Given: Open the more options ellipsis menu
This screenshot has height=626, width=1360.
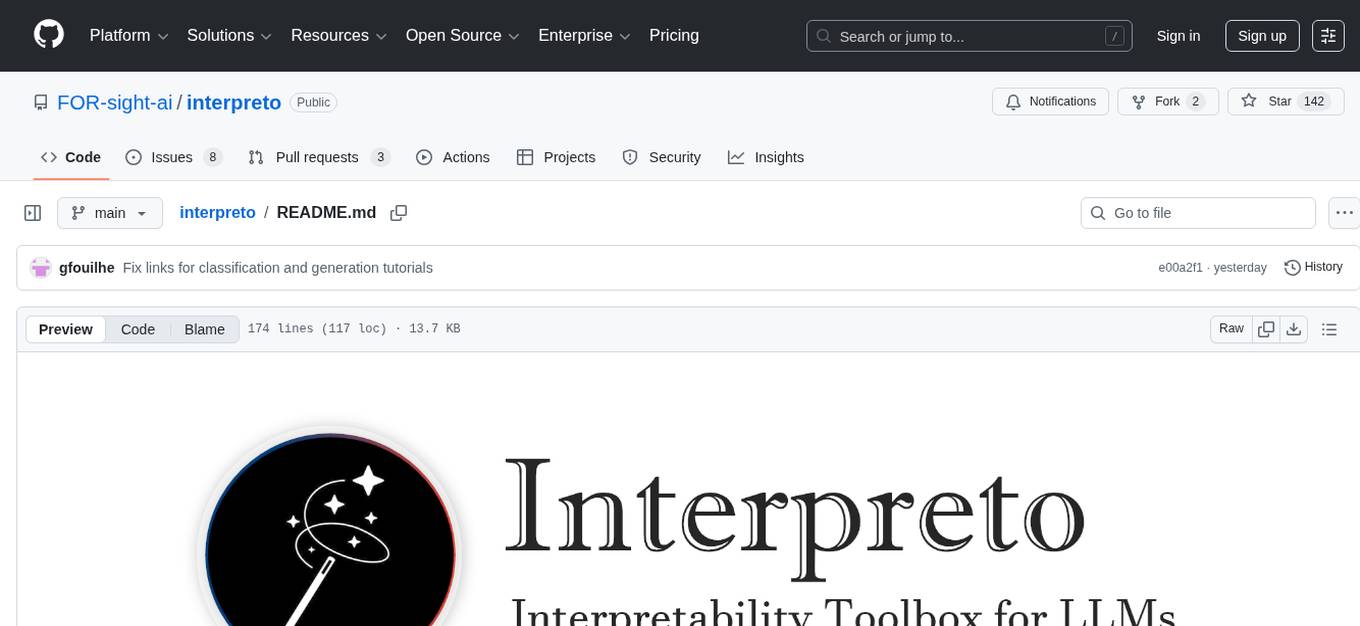Looking at the screenshot, I should tap(1344, 212).
